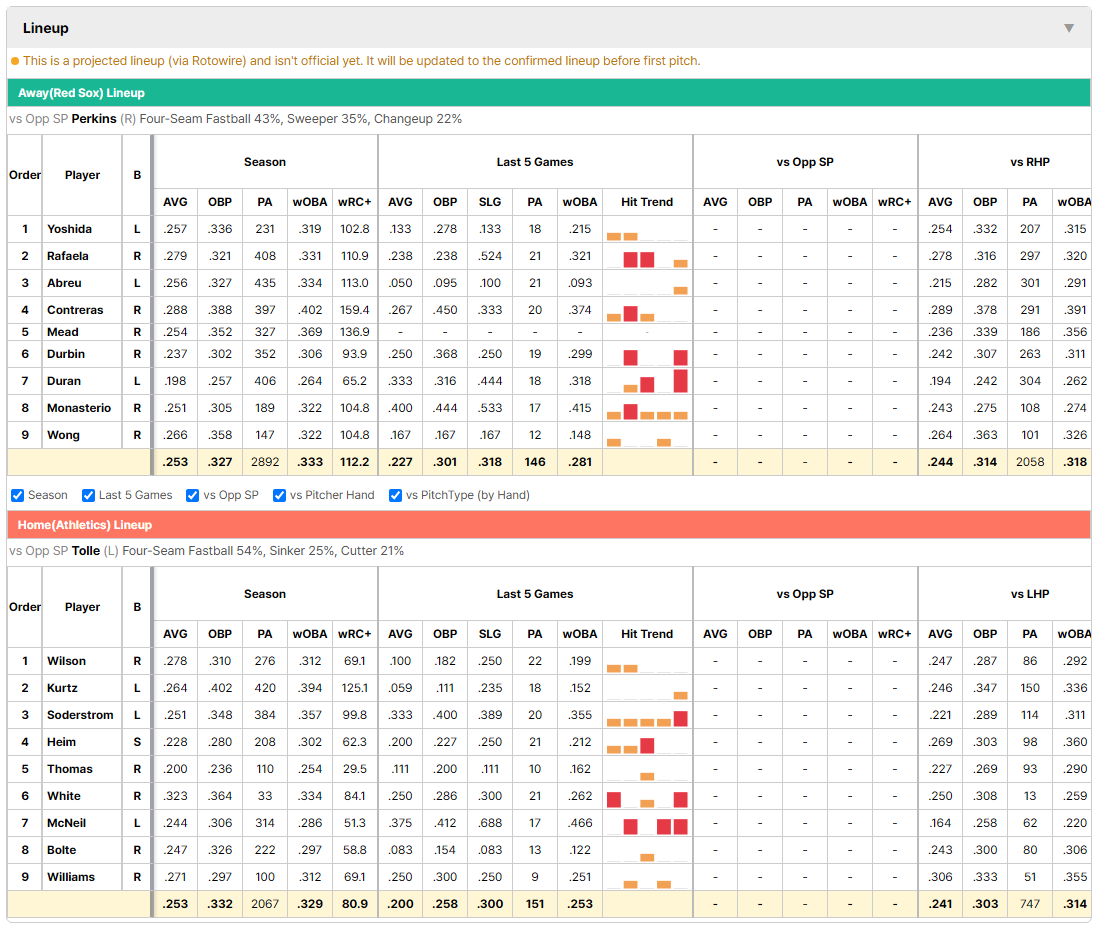Toggle vs PitchType (by Hand) checkbox
1098x929 pixels.
tap(396, 496)
